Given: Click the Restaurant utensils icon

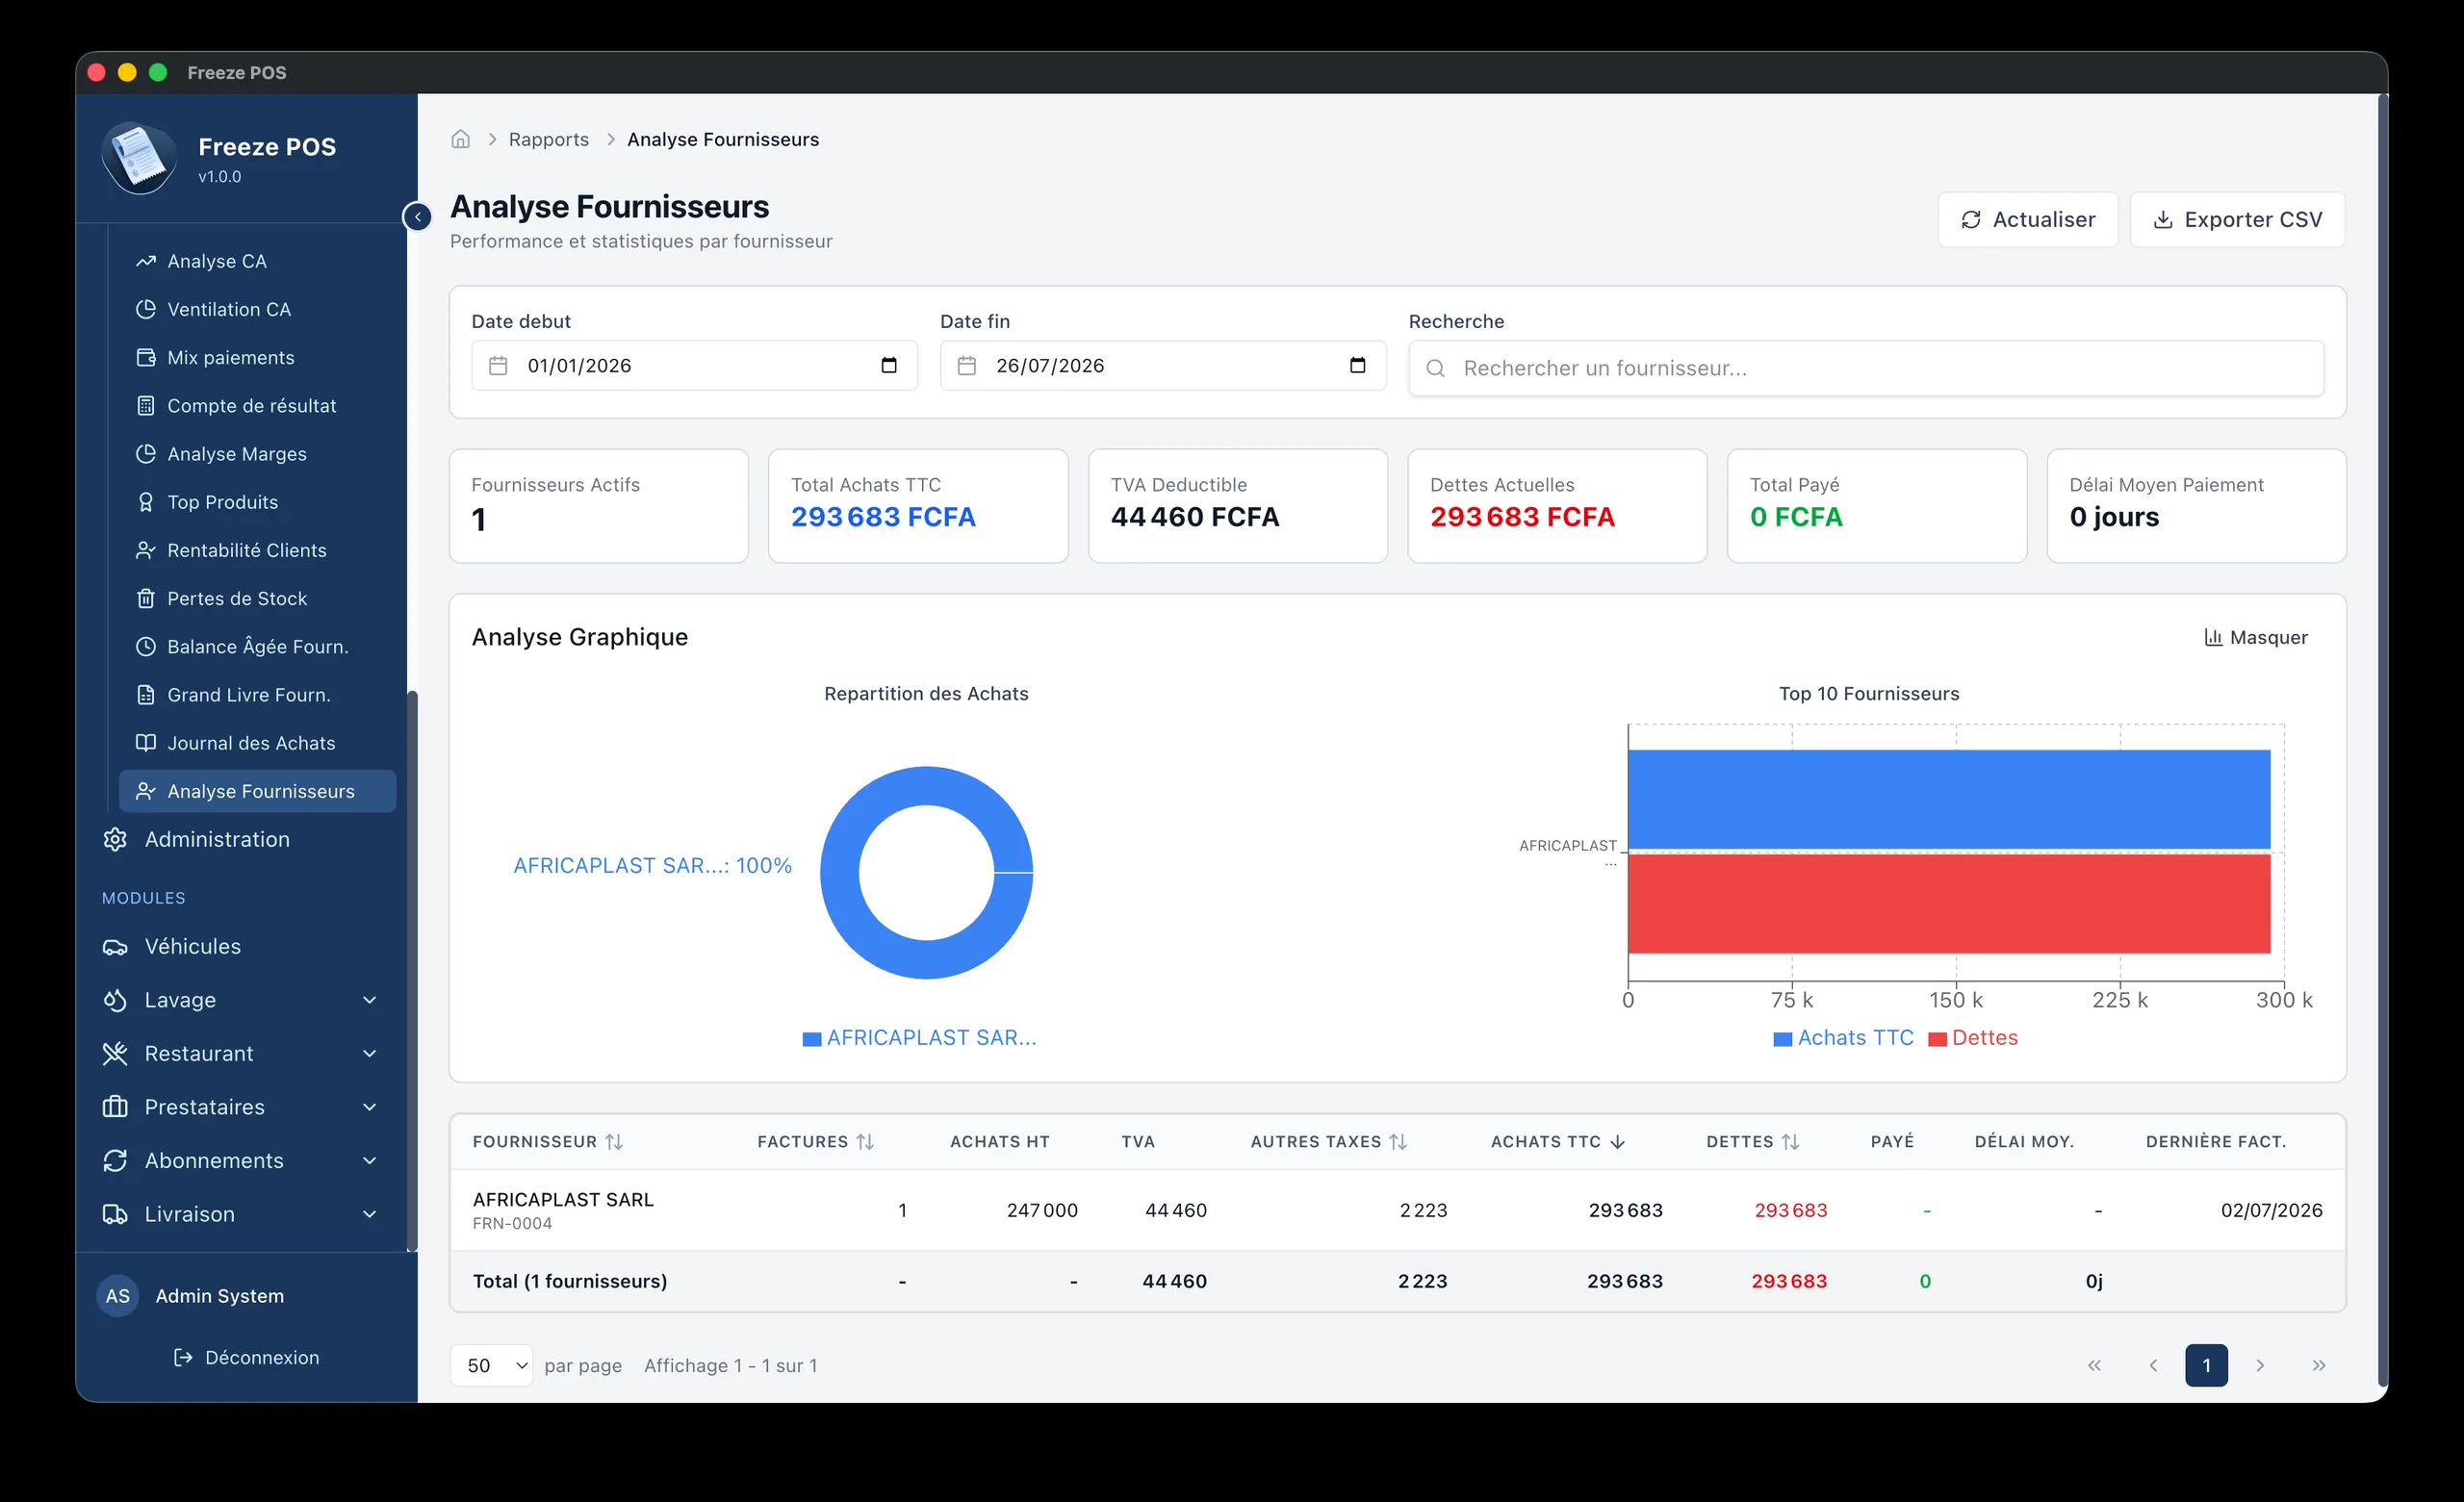Looking at the screenshot, I should [x=115, y=1053].
